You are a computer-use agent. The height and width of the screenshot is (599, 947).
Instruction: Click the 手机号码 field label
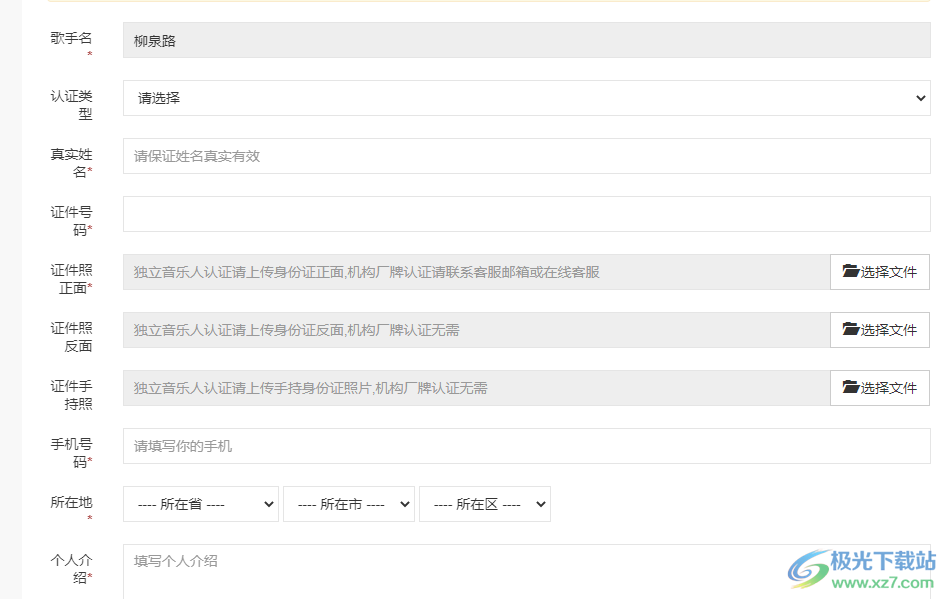click(72, 452)
